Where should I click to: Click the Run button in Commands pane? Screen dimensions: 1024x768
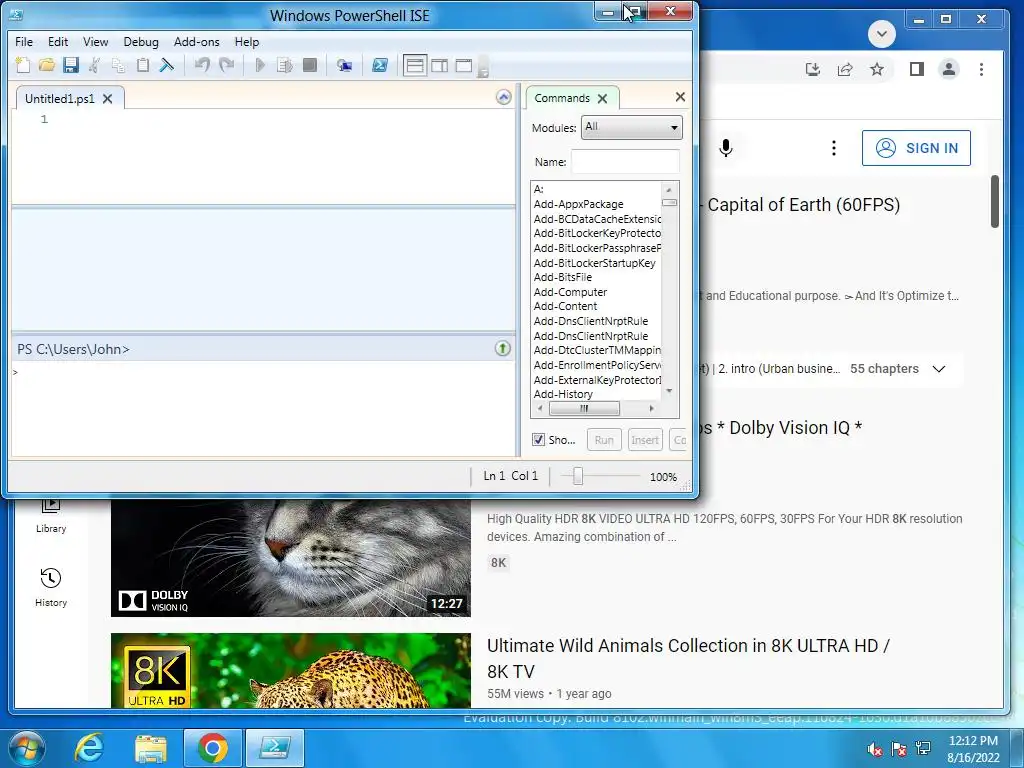pos(604,440)
